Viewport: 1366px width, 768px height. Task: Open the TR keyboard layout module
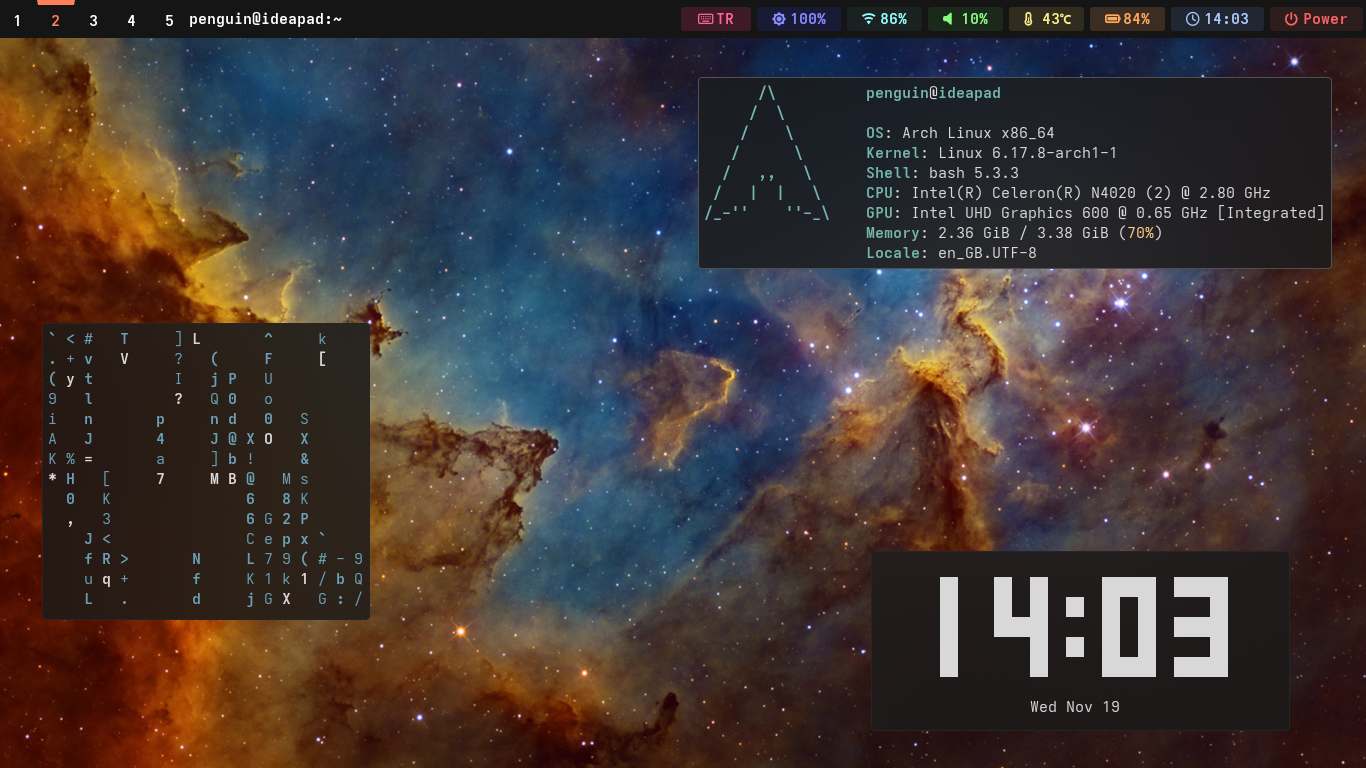716,19
